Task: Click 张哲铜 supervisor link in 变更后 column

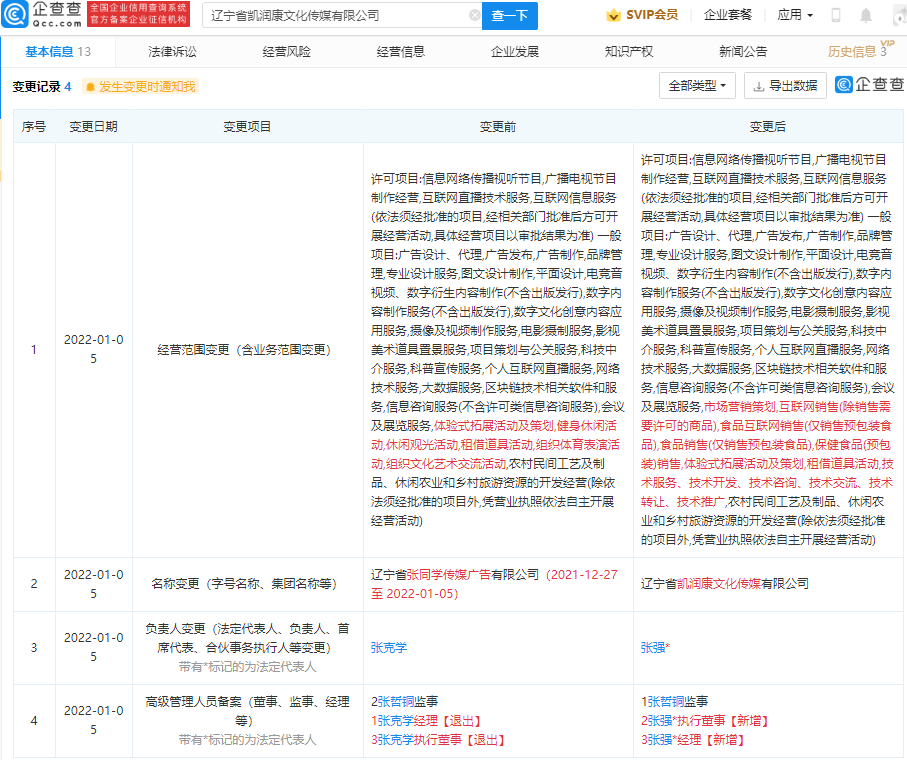Action: [x=666, y=702]
